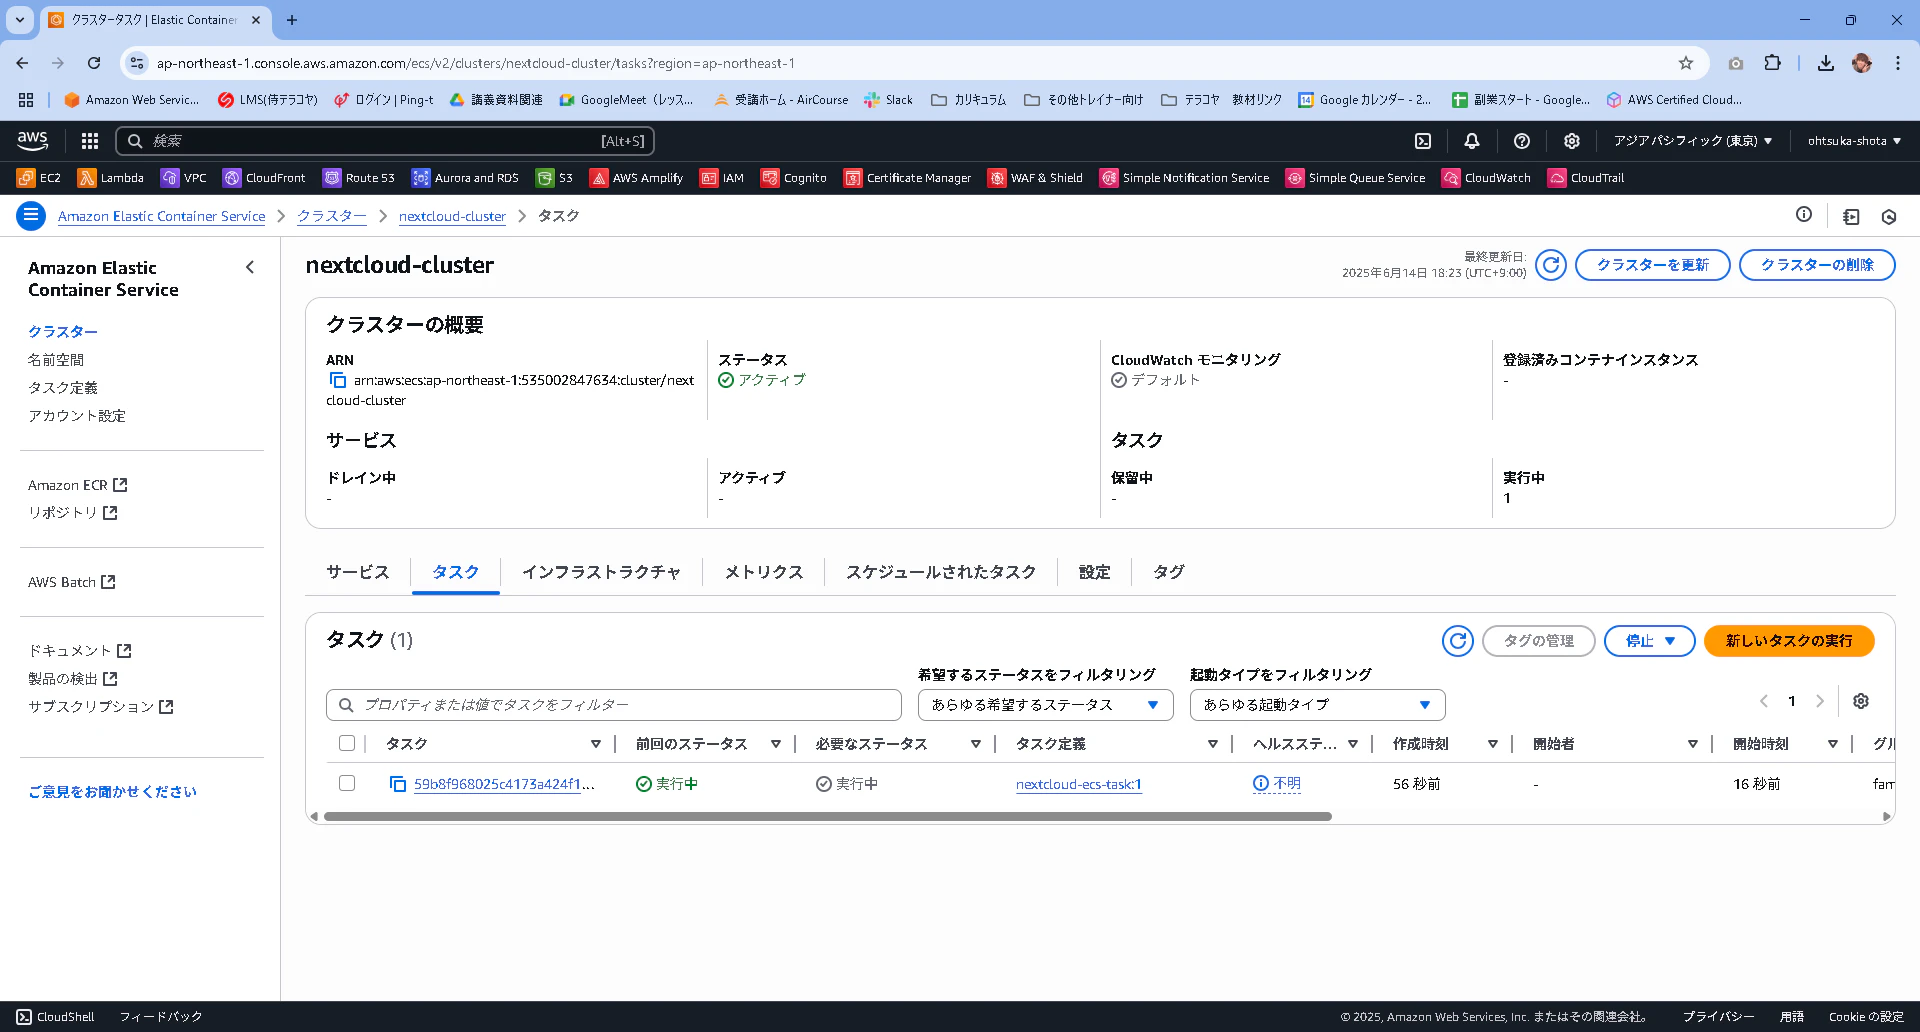This screenshot has width=1920, height=1032.
Task: Open the info panel icon beside the breadcrumb
Action: (x=1804, y=215)
